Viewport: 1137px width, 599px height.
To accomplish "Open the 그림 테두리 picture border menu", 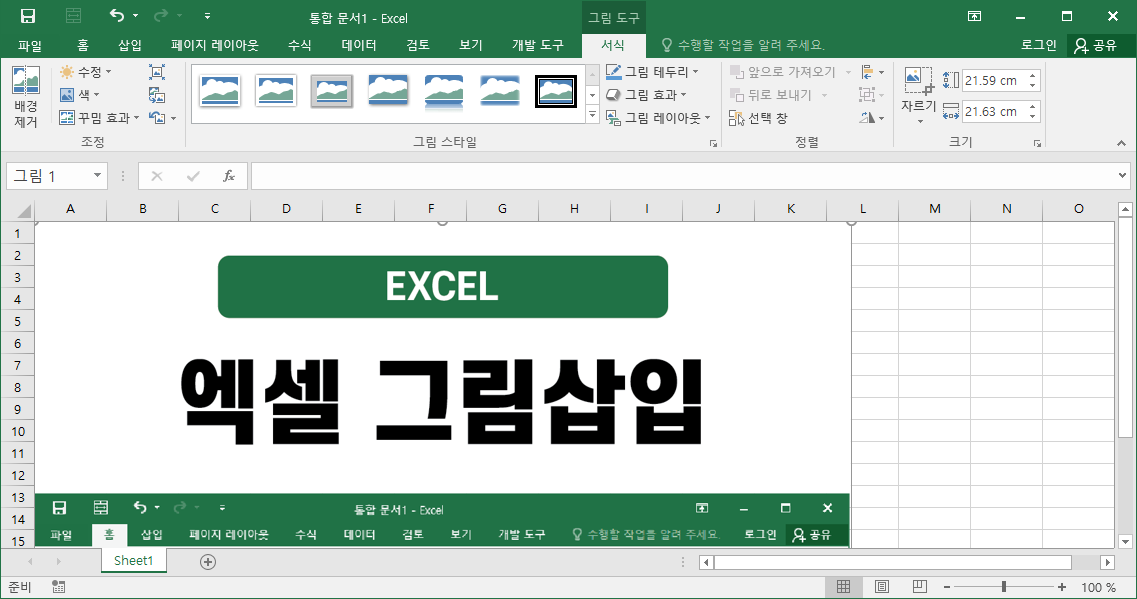I will click(x=652, y=72).
